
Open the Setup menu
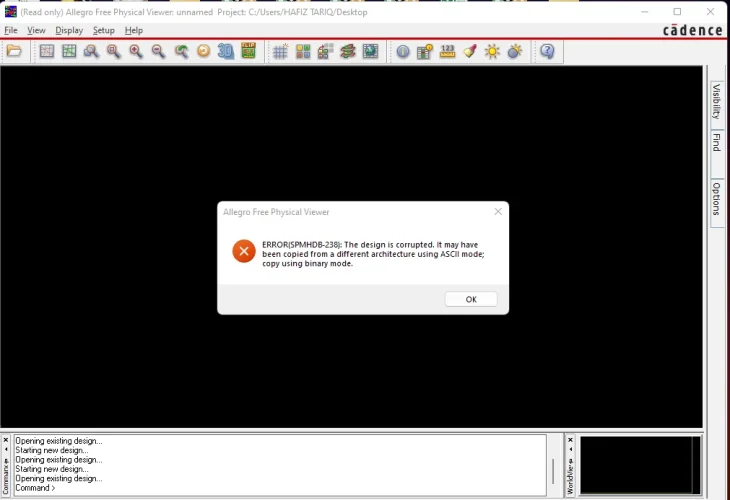click(x=104, y=31)
